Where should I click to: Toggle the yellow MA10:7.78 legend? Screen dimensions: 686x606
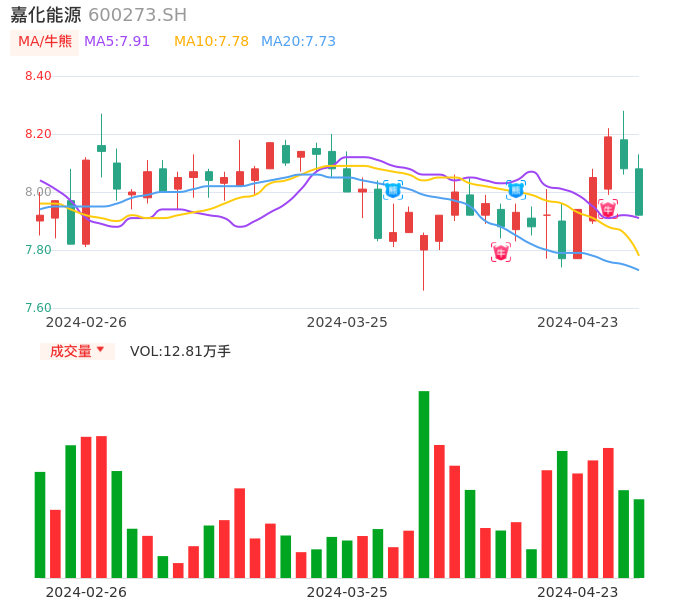coord(211,42)
